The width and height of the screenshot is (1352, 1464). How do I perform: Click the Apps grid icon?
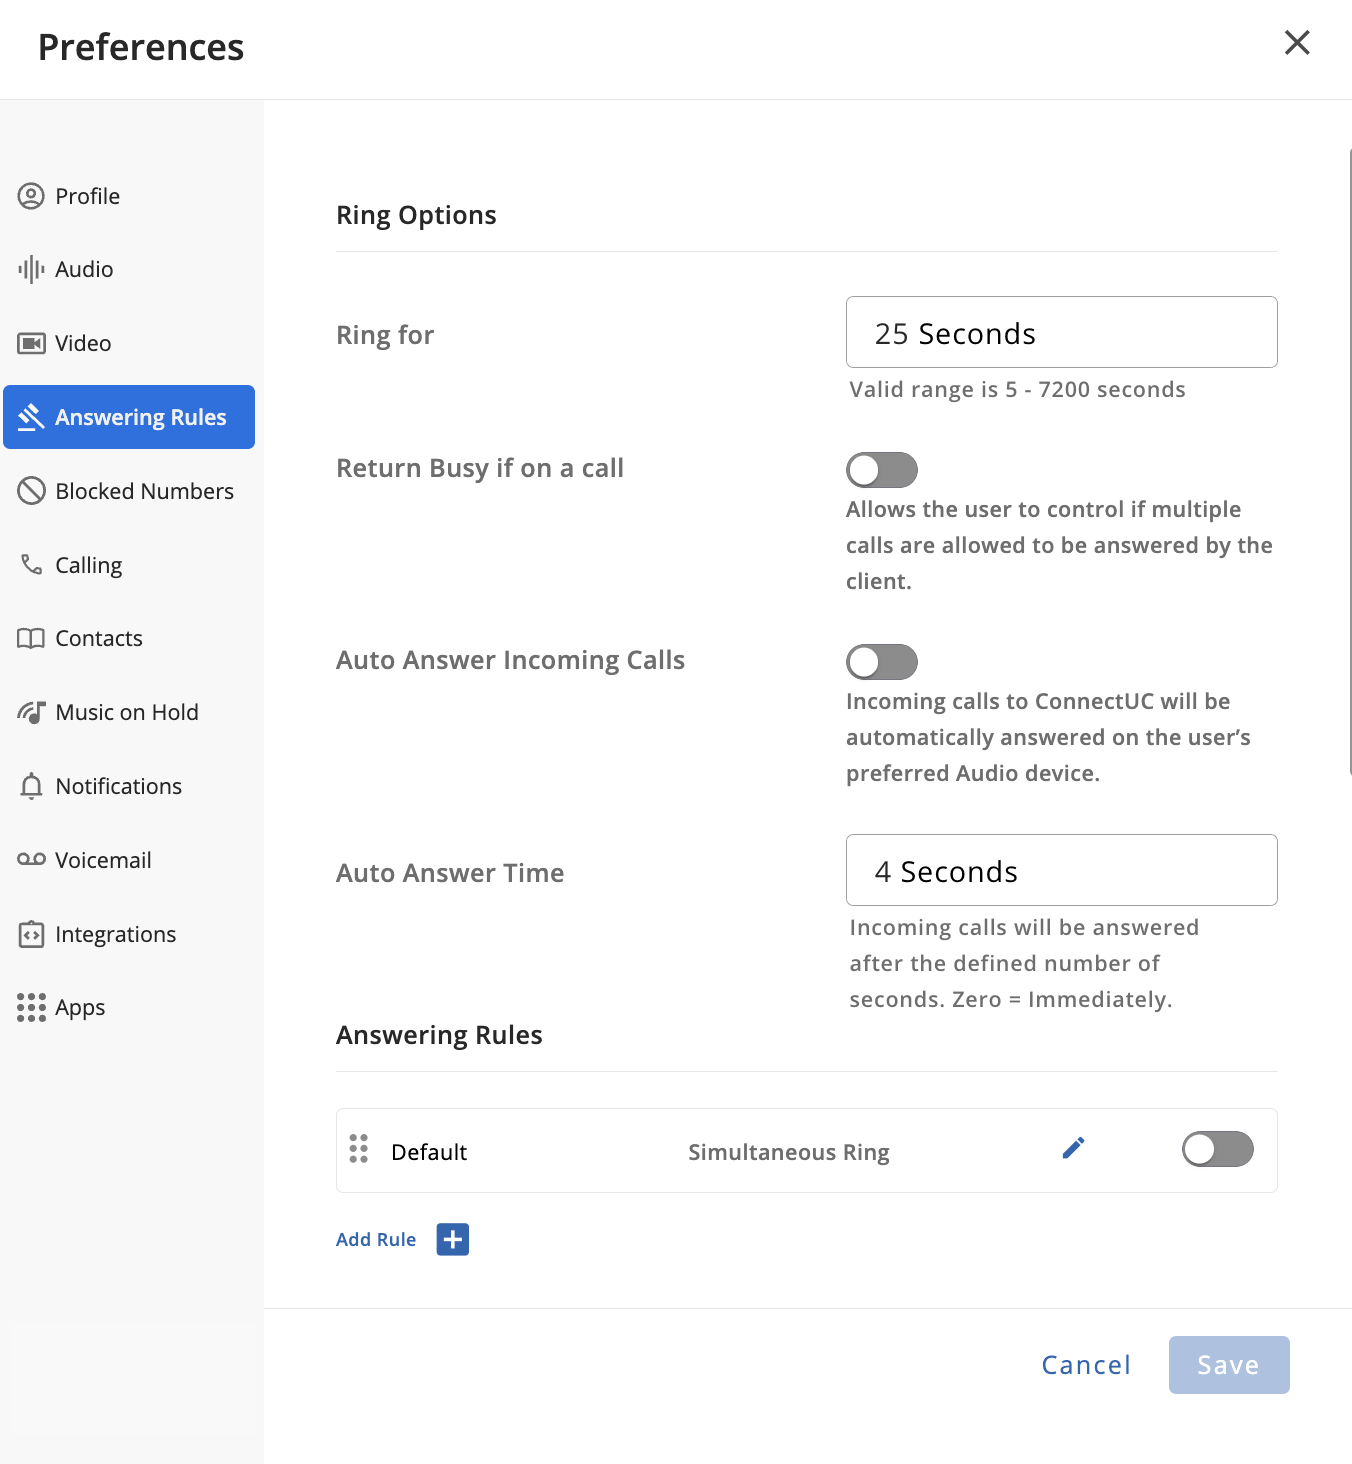(x=32, y=1007)
